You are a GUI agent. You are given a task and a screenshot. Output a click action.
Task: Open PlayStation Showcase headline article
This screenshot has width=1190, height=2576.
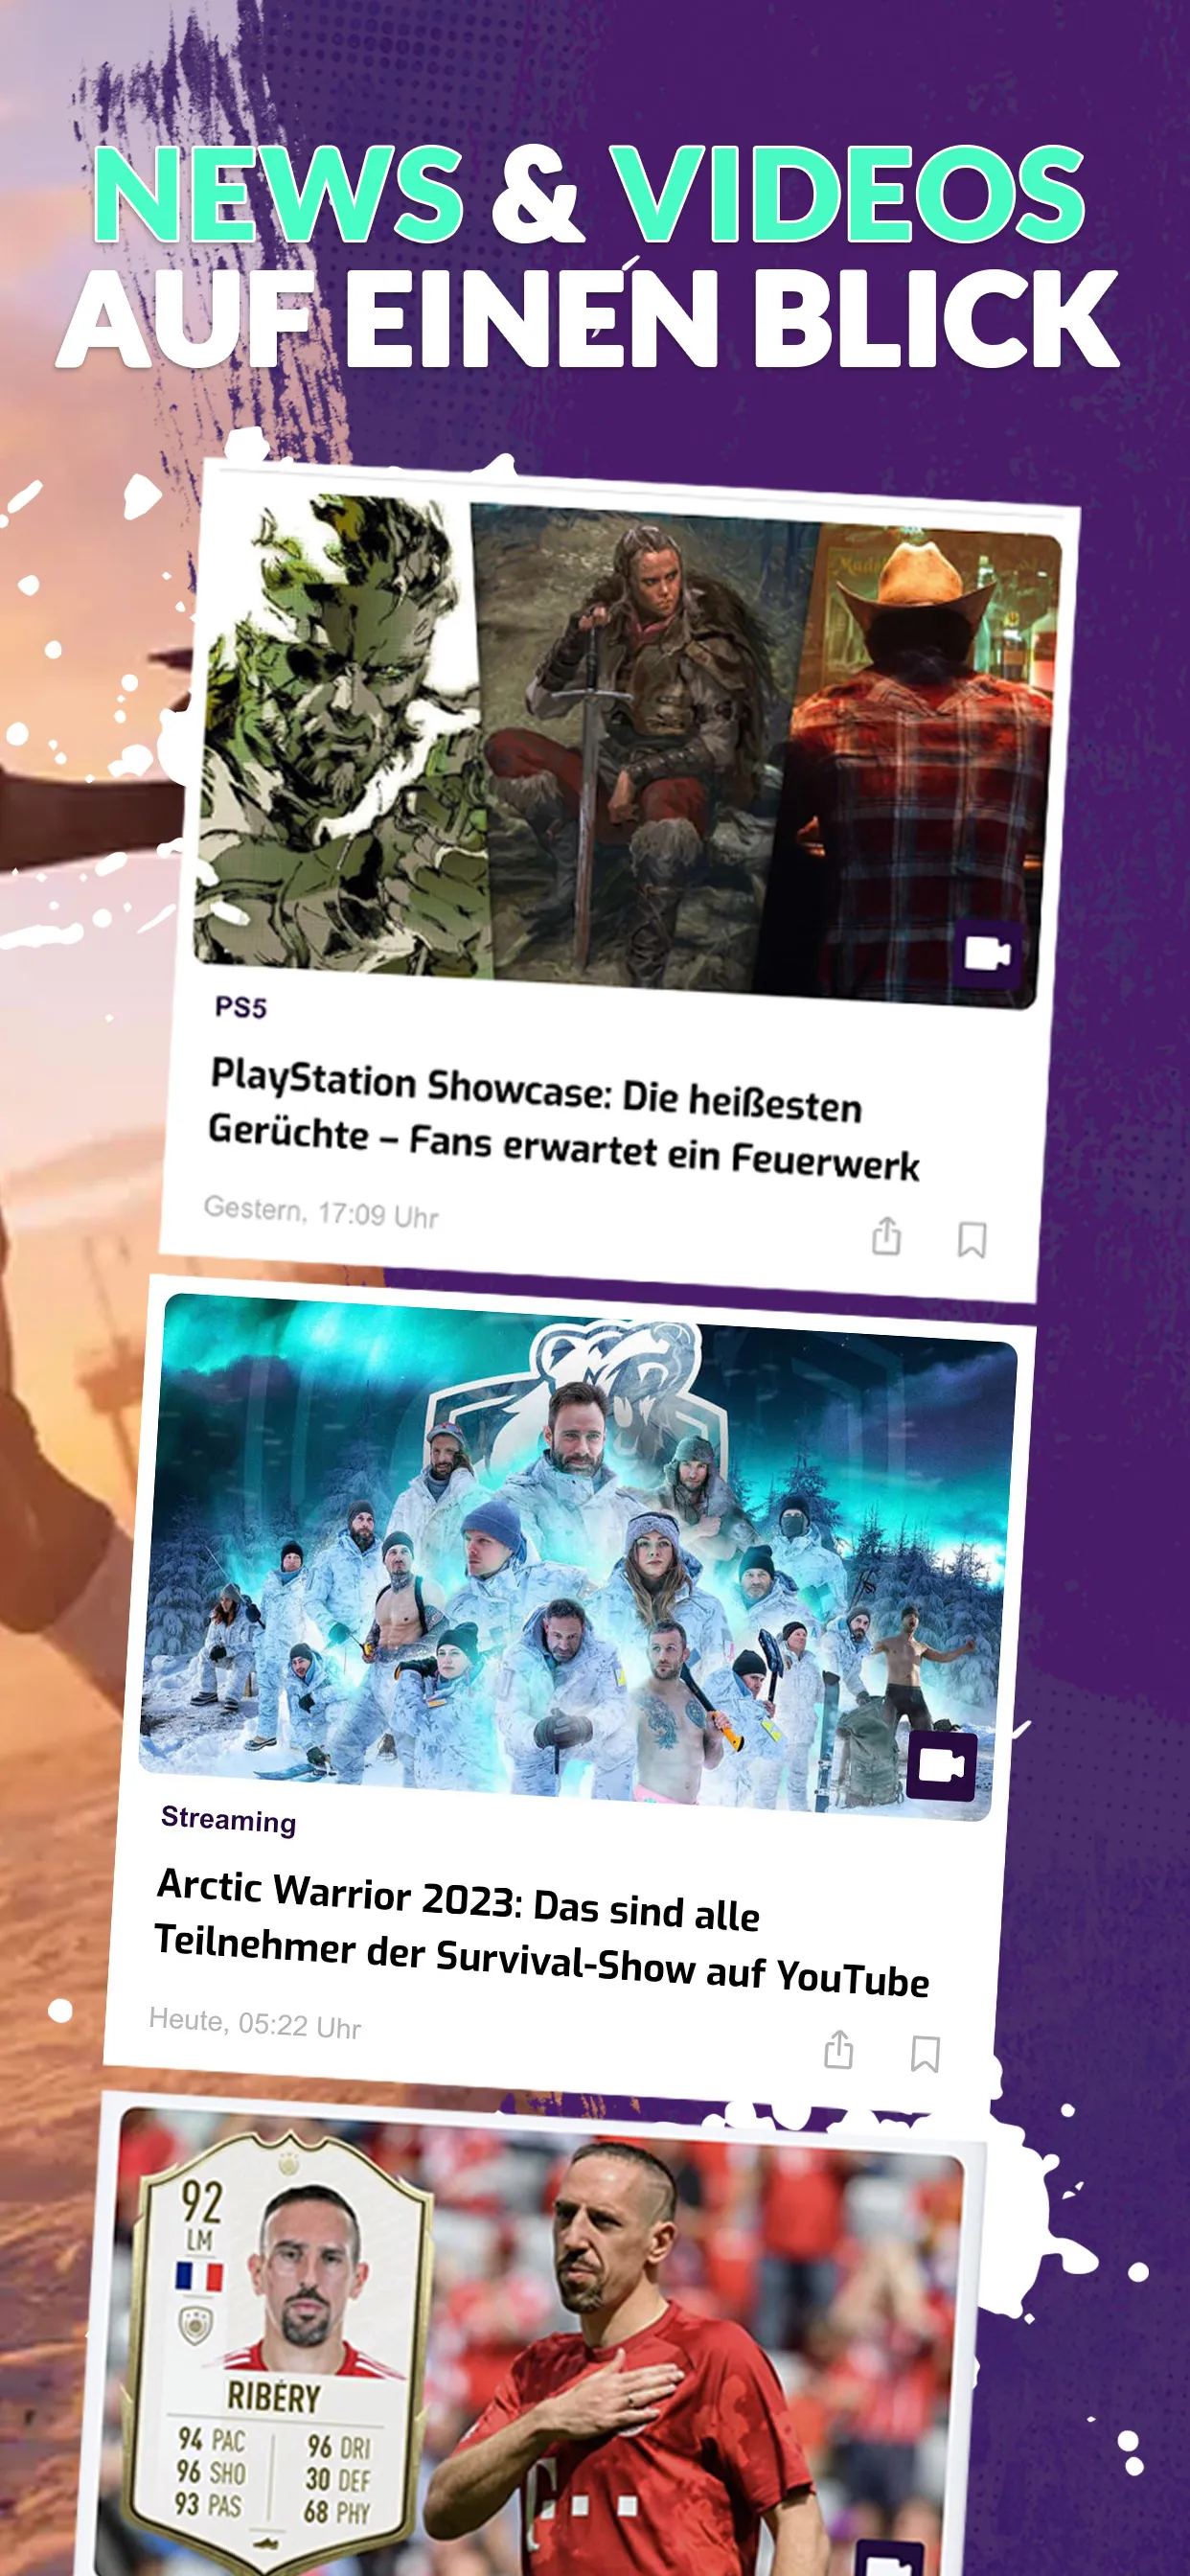(564, 1120)
